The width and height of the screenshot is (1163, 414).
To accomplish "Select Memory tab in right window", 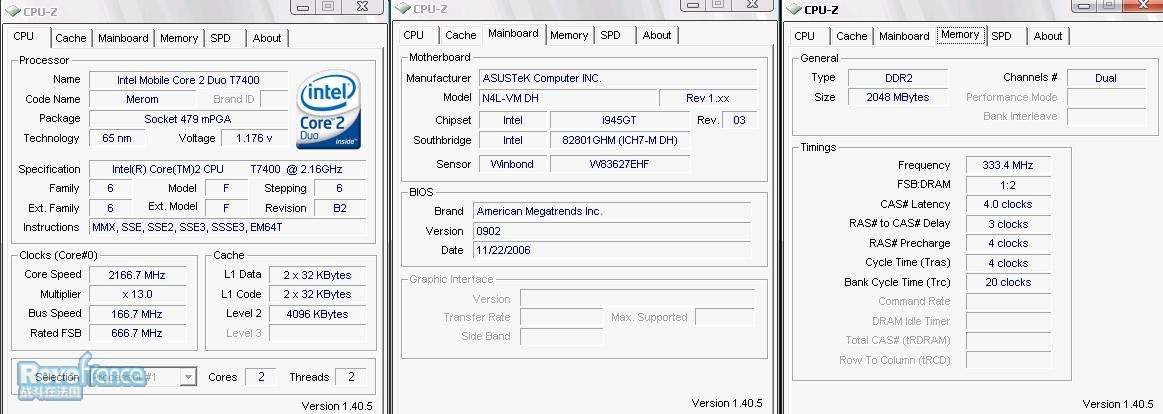I will (961, 34).
